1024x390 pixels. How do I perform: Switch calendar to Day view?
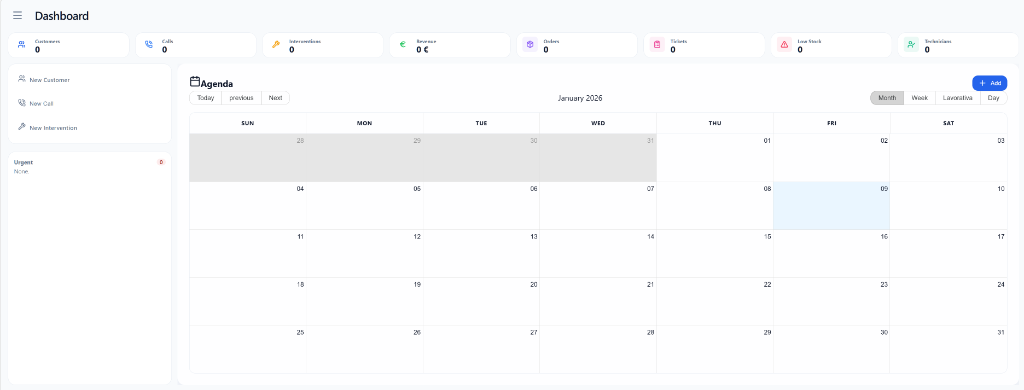[993, 98]
